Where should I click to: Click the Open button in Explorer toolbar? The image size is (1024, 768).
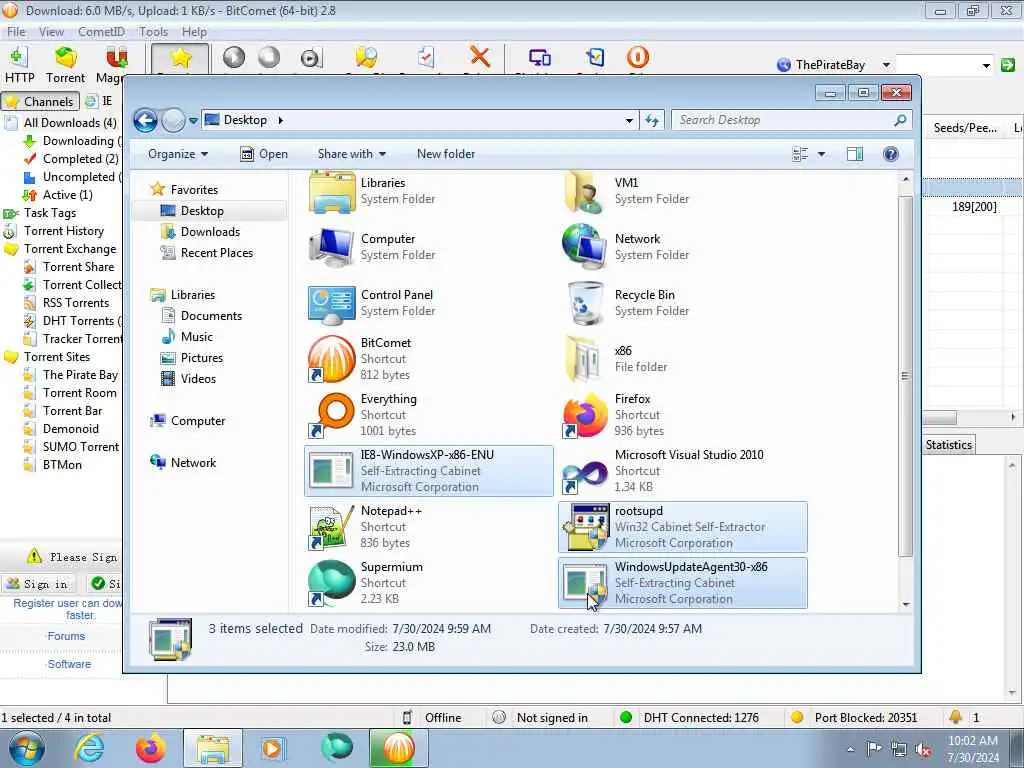pyautogui.click(x=264, y=154)
